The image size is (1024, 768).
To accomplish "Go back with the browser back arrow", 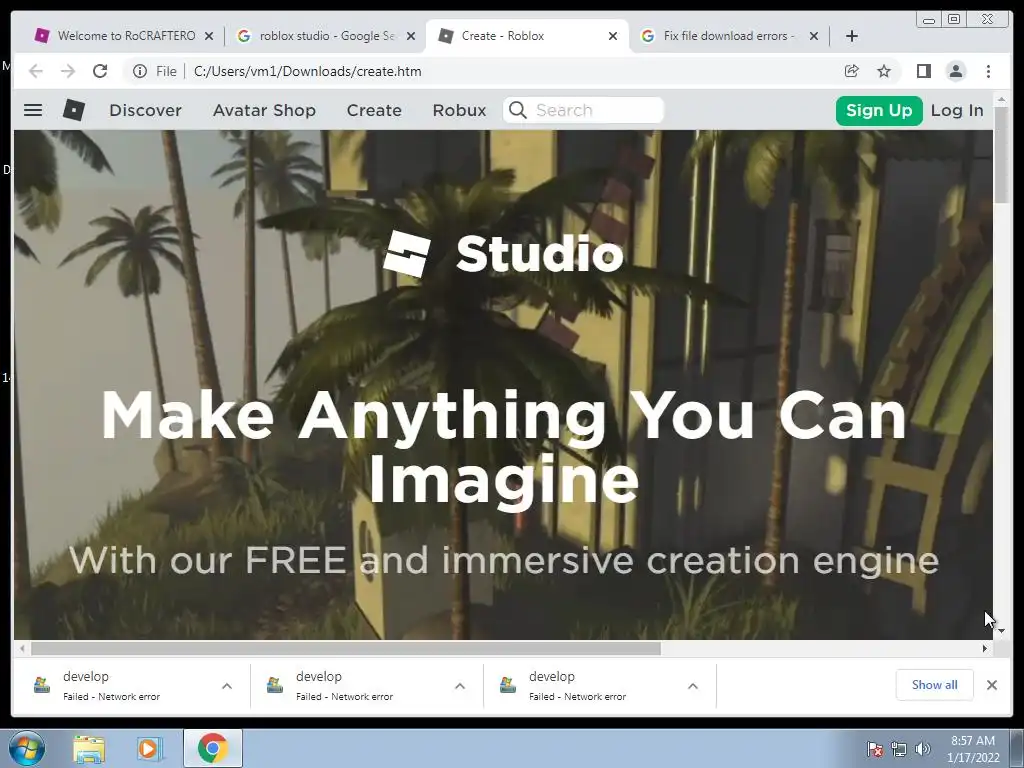I will (36, 71).
